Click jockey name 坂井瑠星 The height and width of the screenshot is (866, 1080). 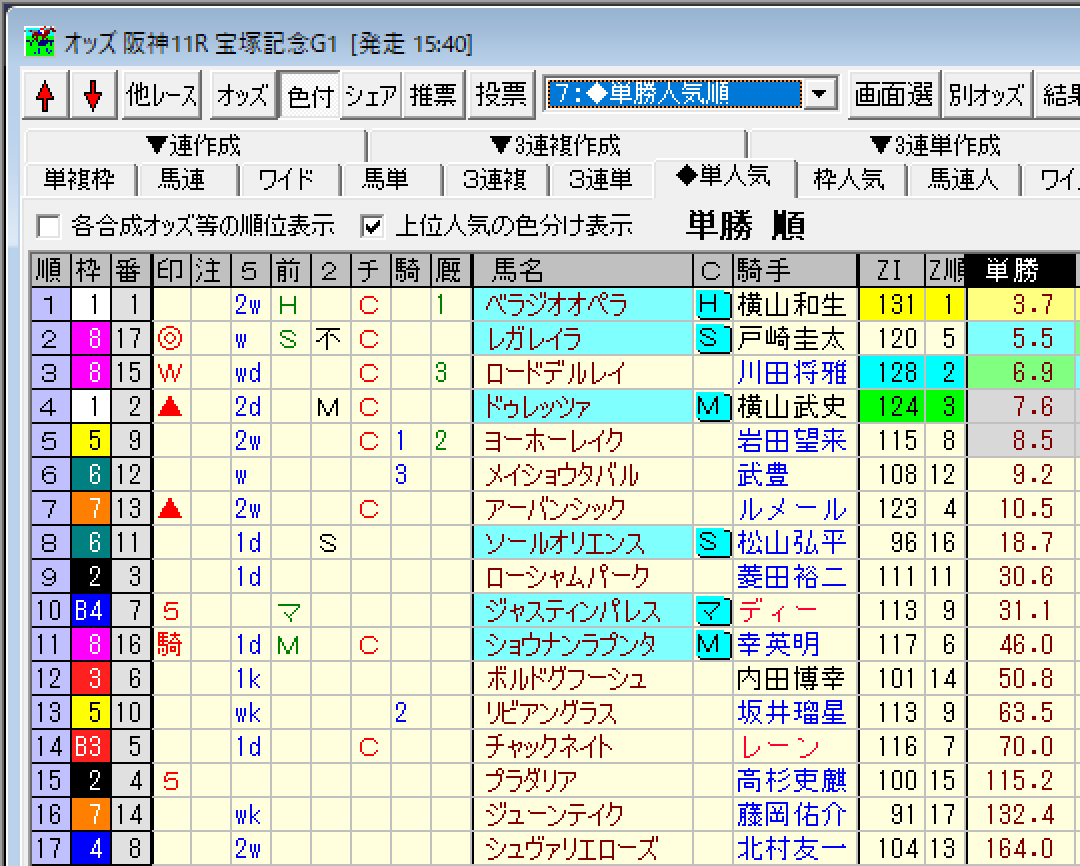[791, 712]
